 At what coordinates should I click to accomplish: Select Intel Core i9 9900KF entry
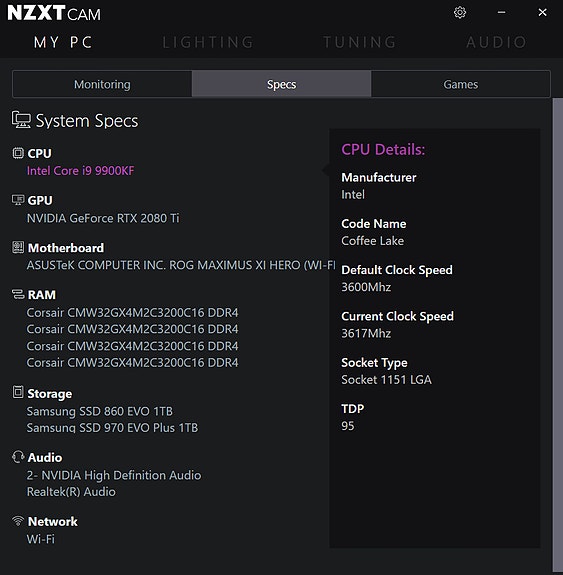(x=81, y=171)
